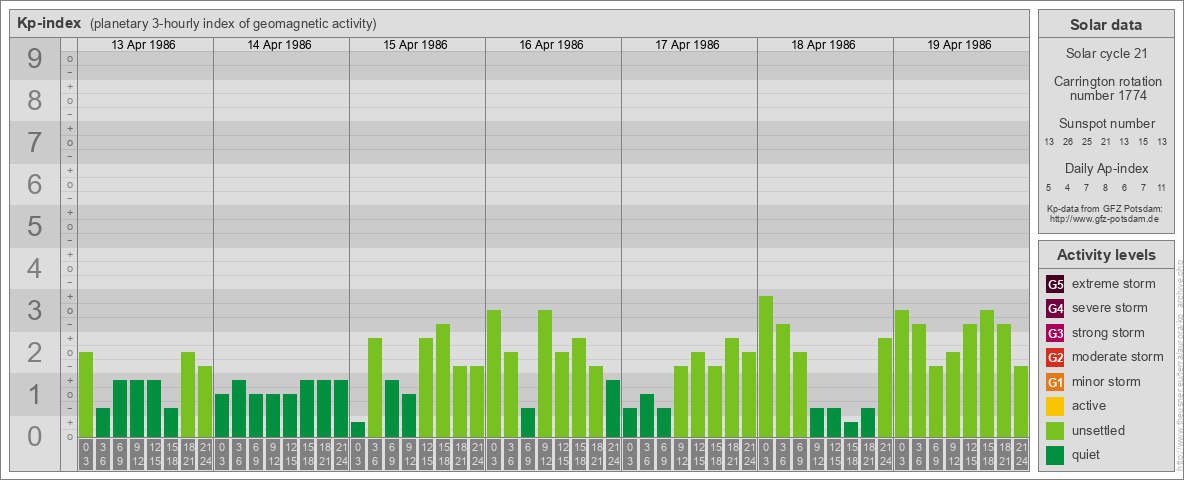This screenshot has height=480, width=1184.
Task: Click the 14 Apr 3-6 hours bar
Action: point(239,408)
